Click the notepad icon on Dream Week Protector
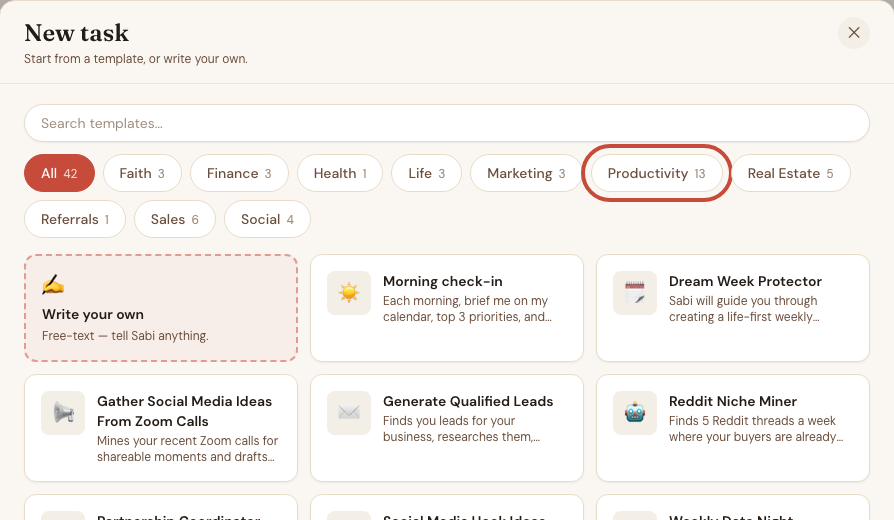 [x=635, y=293]
